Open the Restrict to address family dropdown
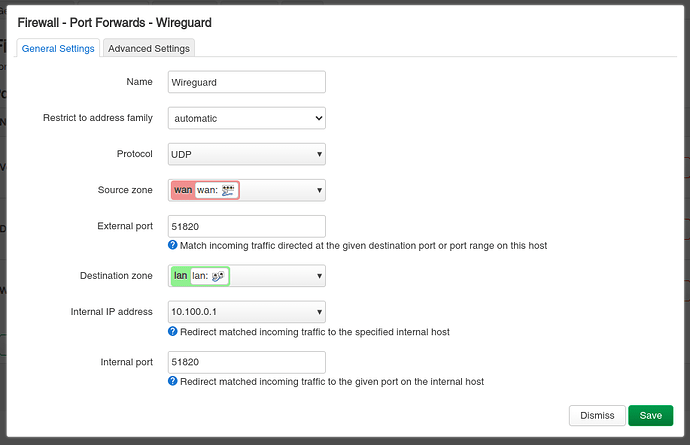Image resolution: width=690 pixels, height=445 pixels. [246, 118]
